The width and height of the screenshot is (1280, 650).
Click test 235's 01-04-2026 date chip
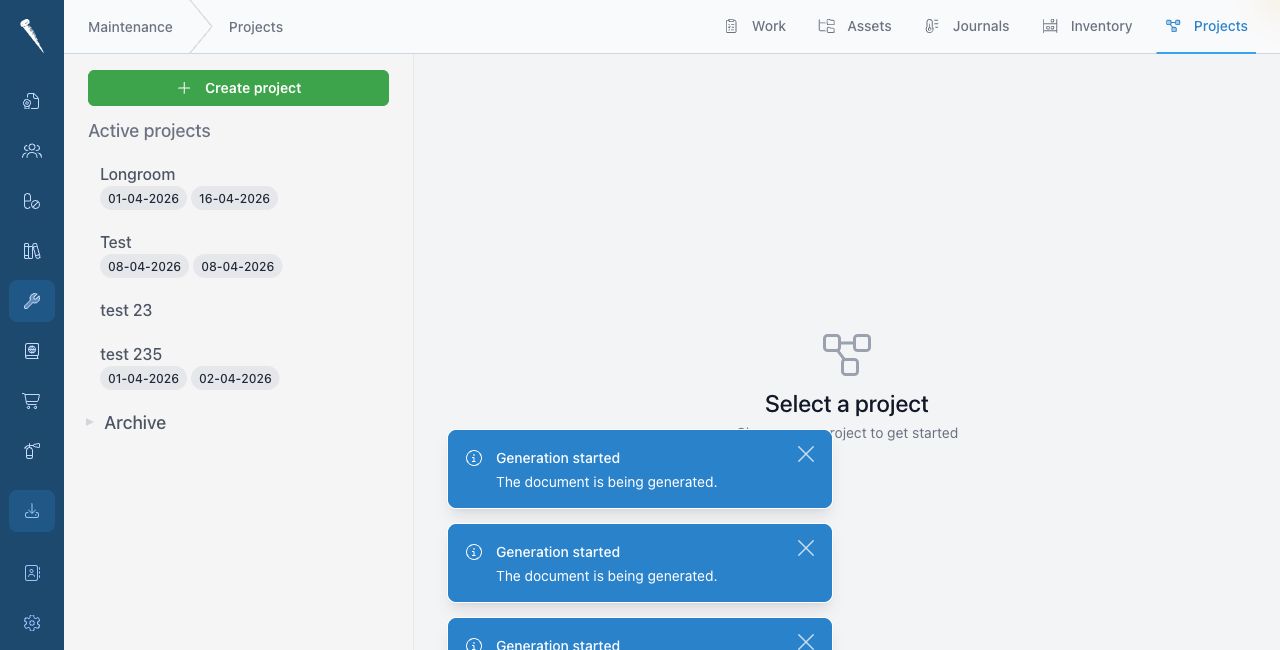coord(143,378)
